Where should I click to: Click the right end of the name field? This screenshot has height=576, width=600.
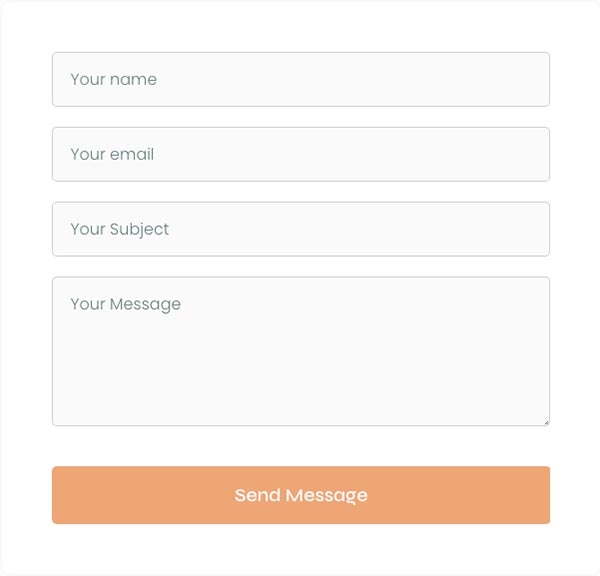coord(530,79)
